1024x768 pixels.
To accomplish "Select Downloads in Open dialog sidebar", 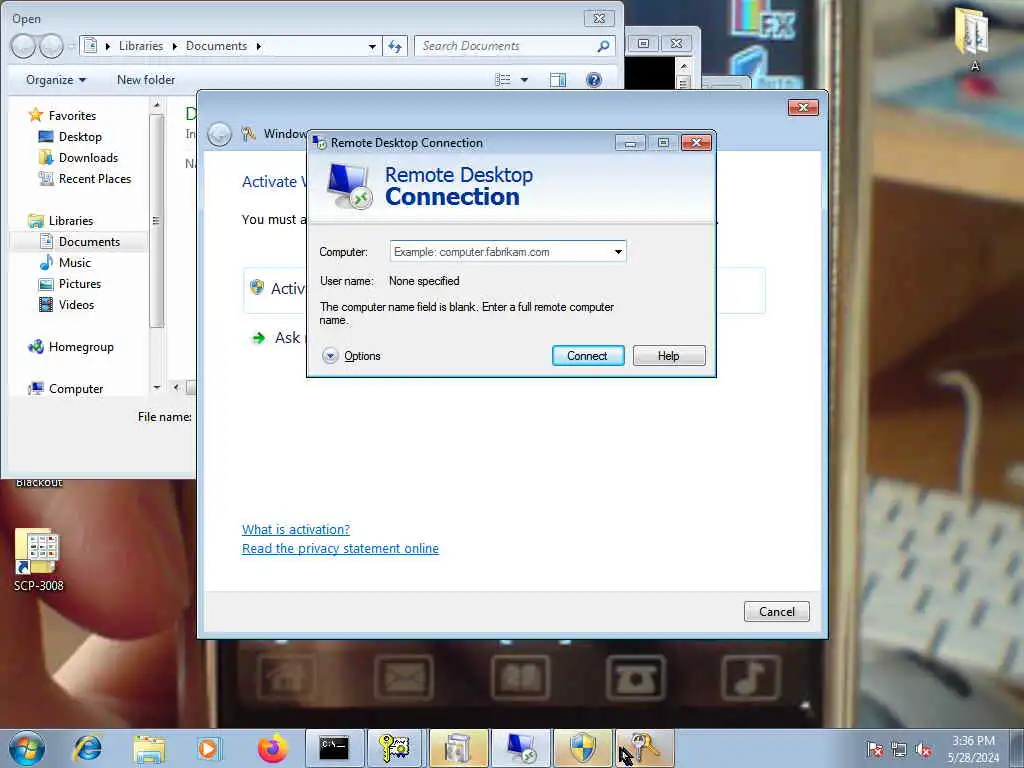I will pos(78,157).
